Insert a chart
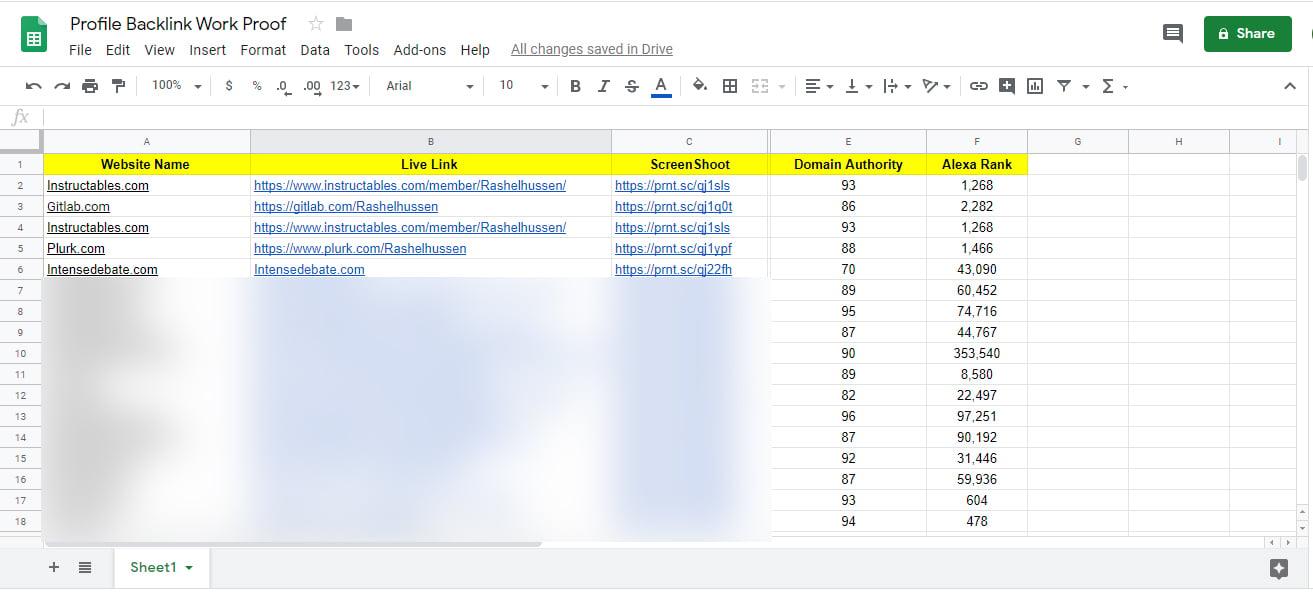Viewport: 1313px width, 592px height. (1034, 86)
